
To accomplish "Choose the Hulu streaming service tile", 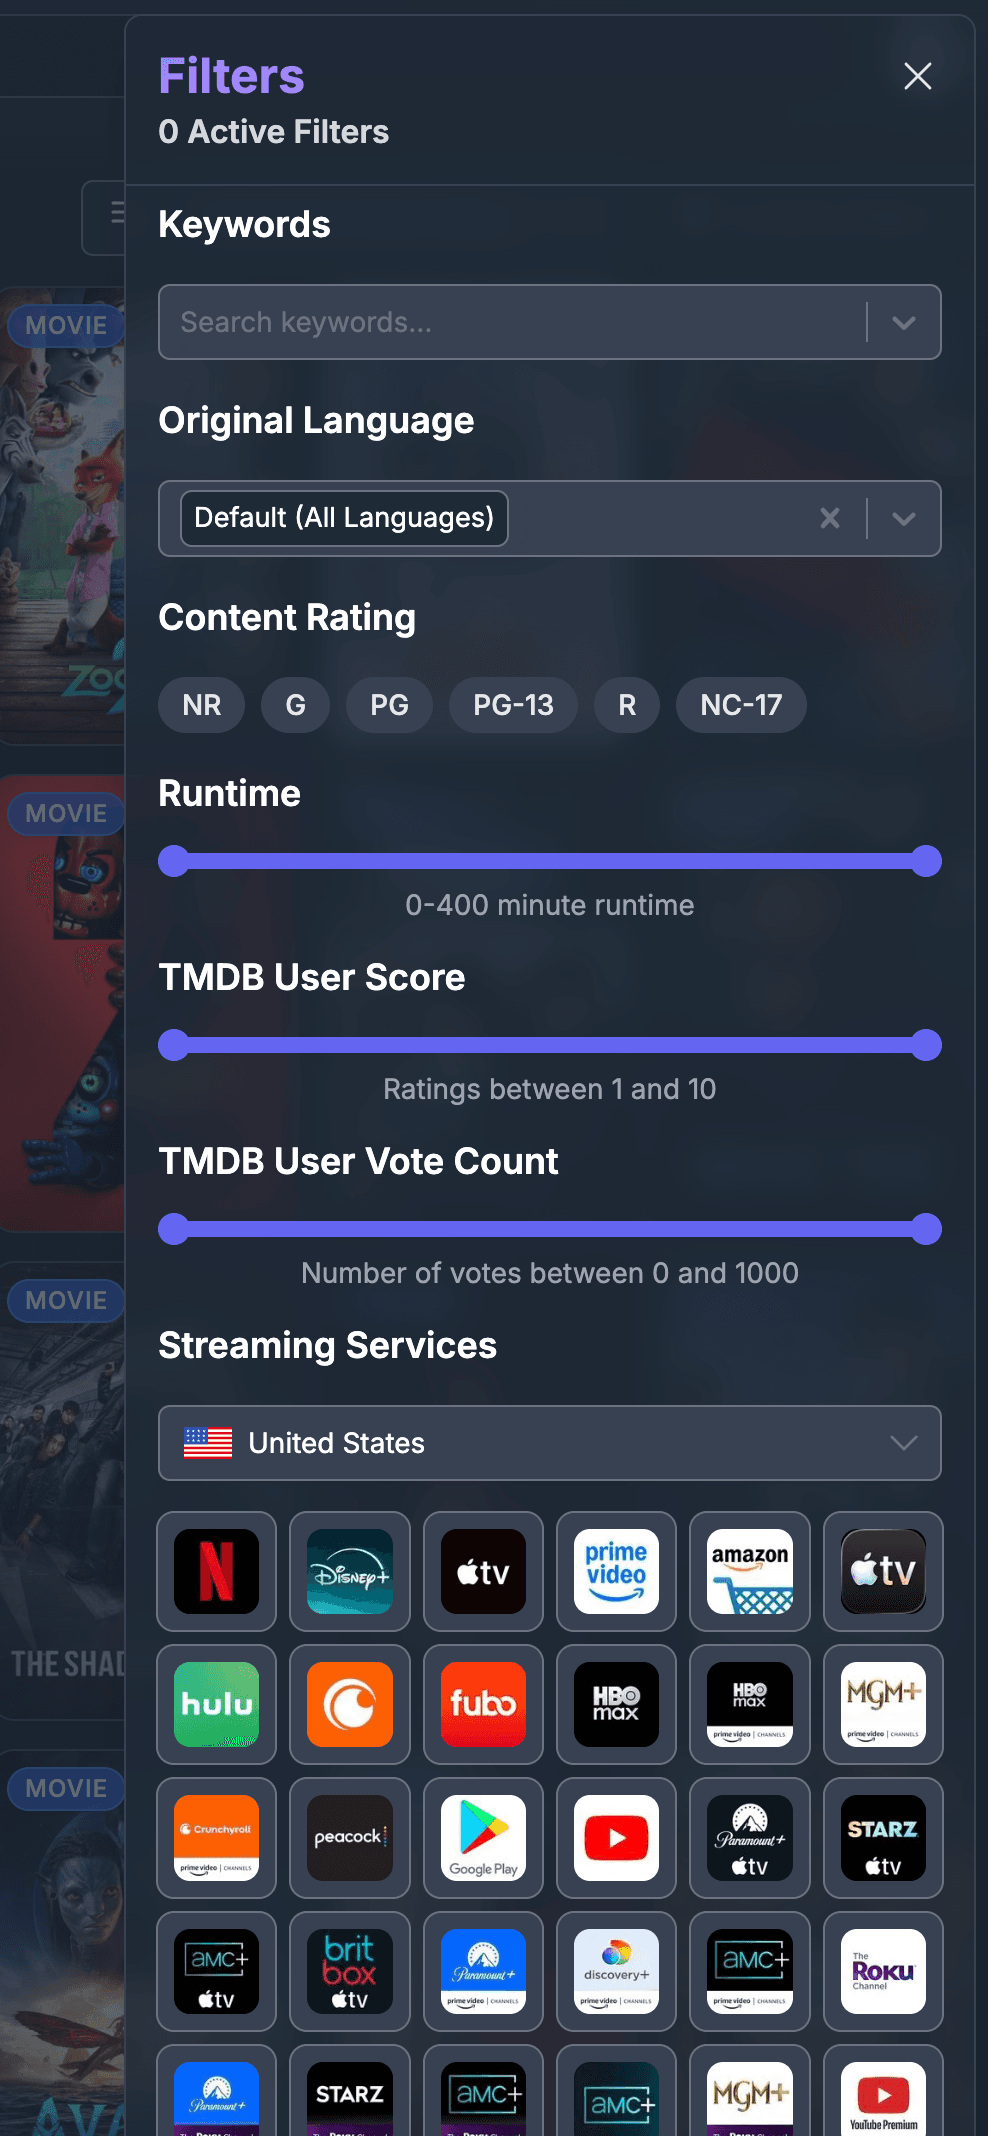I will pyautogui.click(x=216, y=1704).
